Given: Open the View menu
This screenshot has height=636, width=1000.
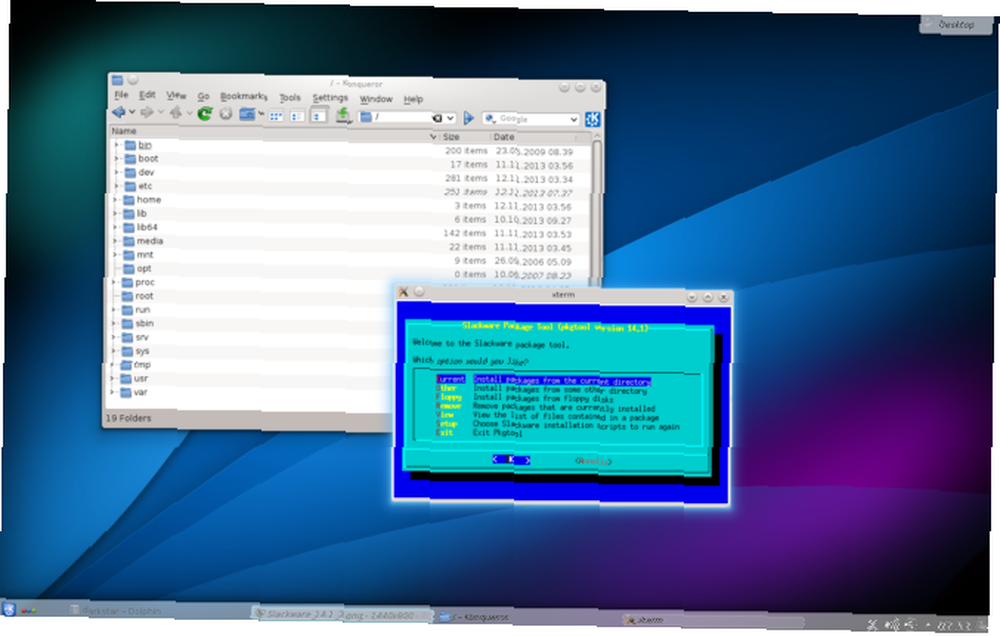Looking at the screenshot, I should click(176, 96).
